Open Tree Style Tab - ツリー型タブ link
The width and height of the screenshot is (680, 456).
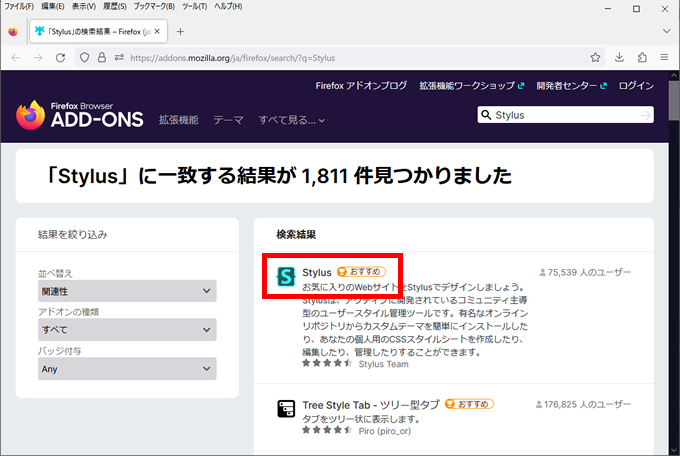pos(371,405)
